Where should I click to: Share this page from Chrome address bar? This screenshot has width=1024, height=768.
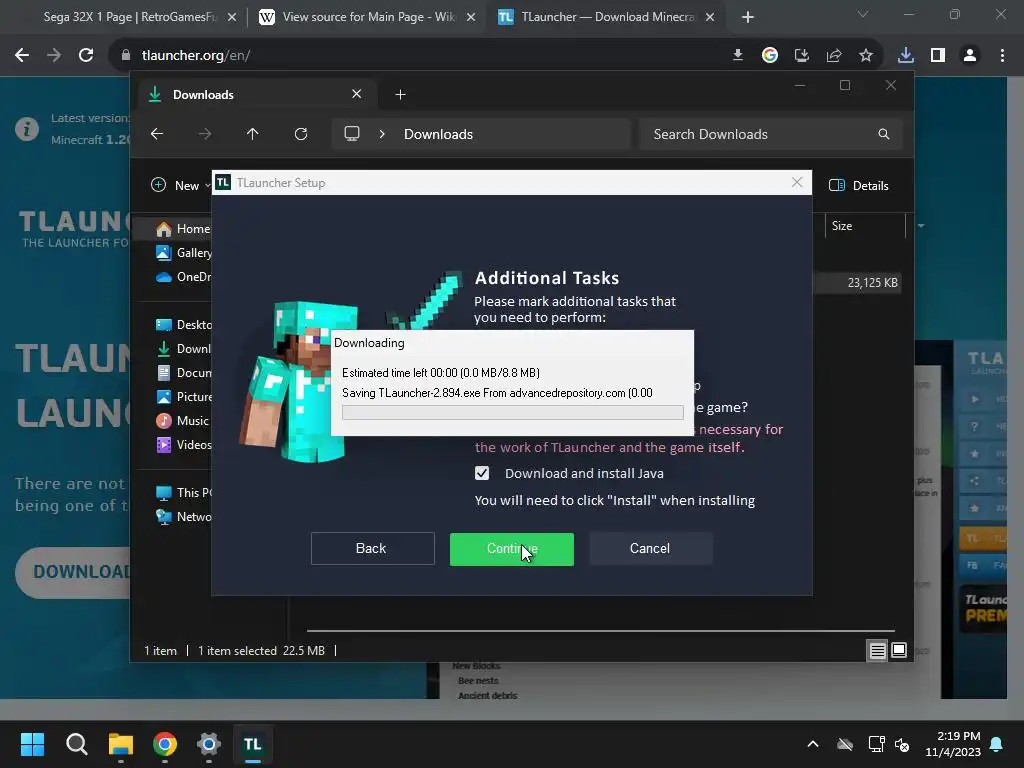(834, 56)
